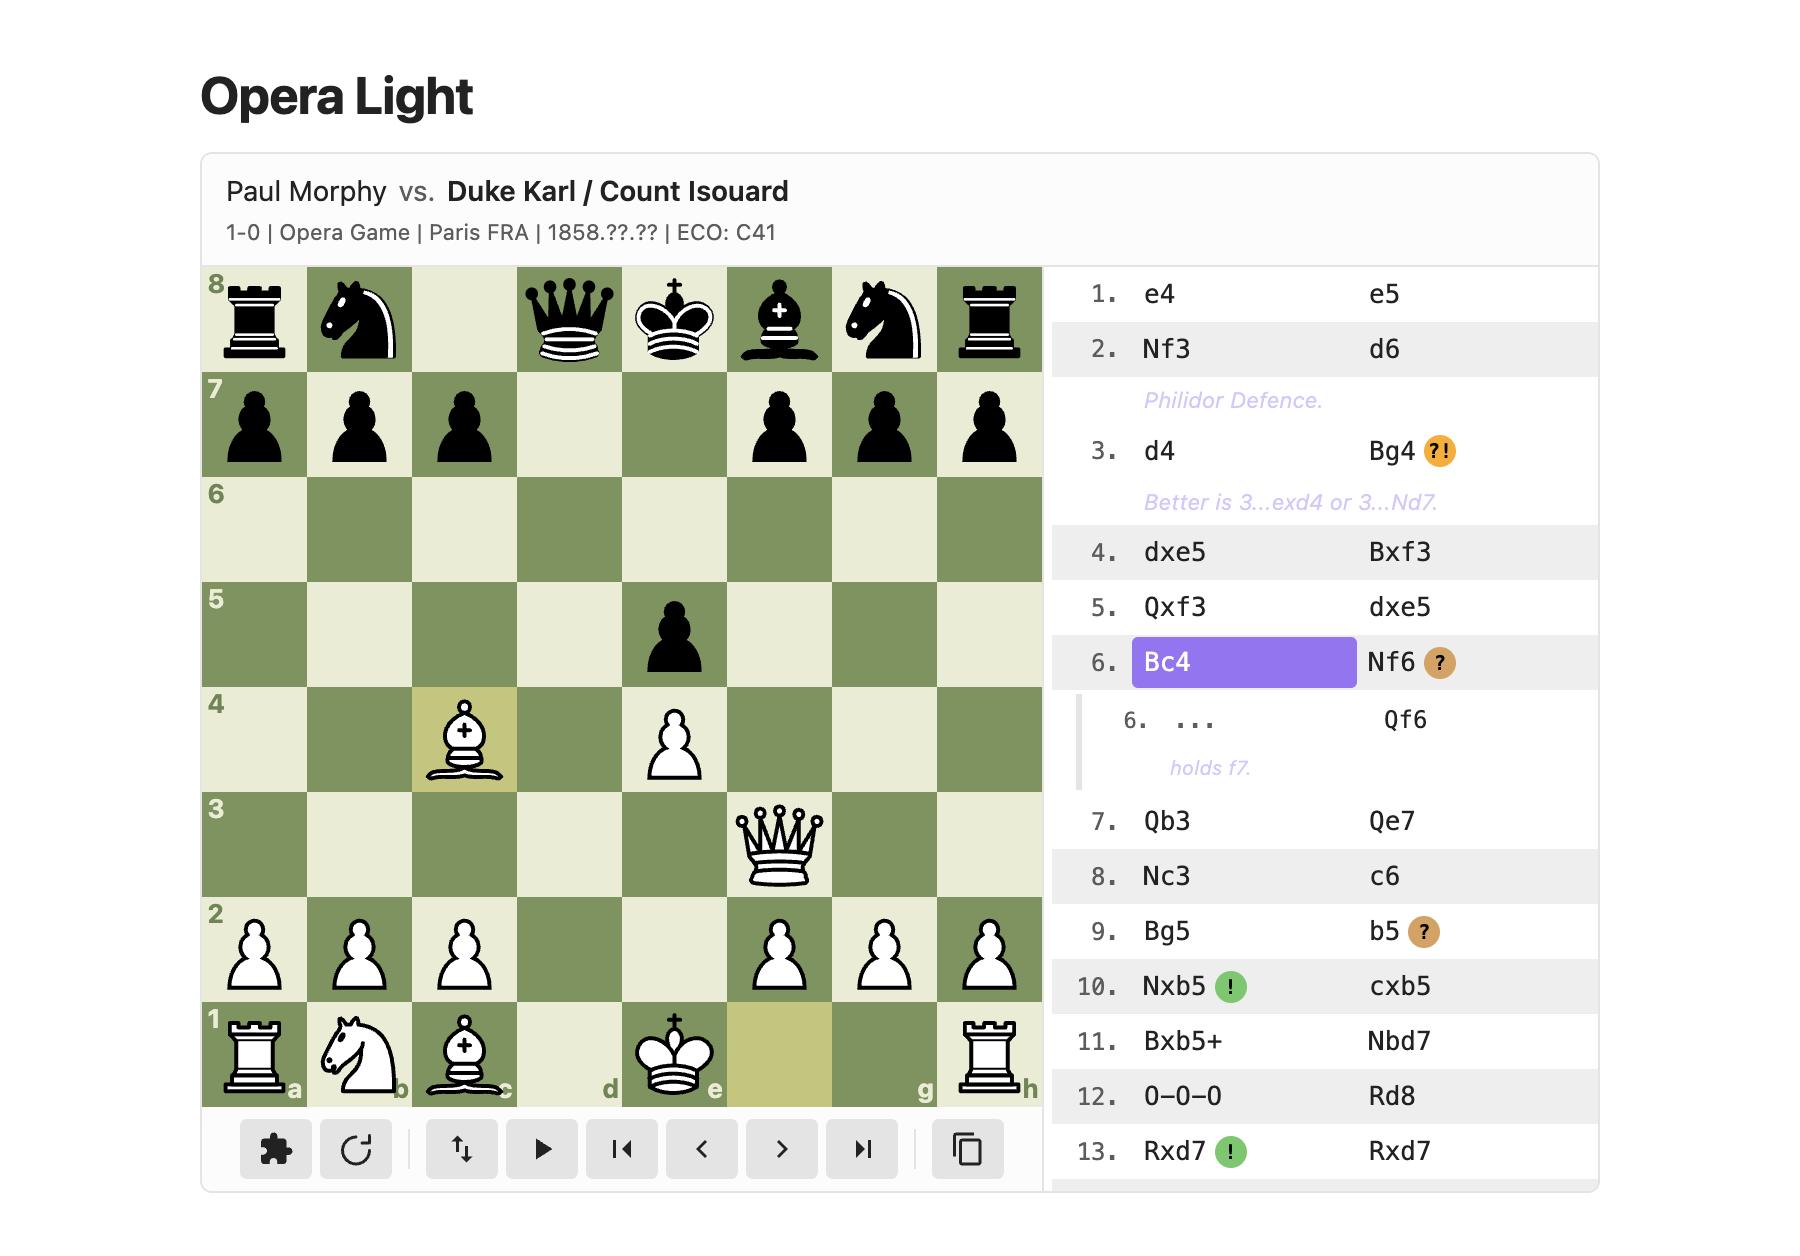Go to move 7. Qb3

(x=1244, y=821)
